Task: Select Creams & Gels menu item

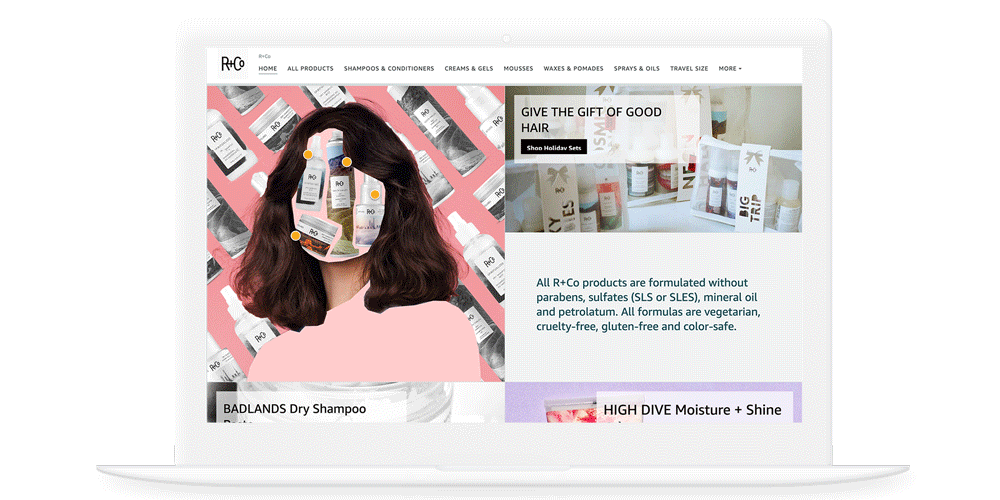Action: pyautogui.click(x=469, y=68)
